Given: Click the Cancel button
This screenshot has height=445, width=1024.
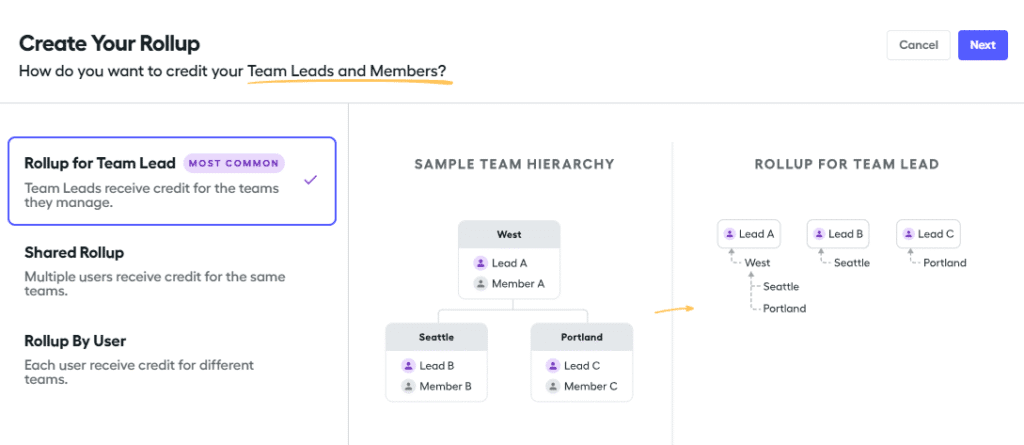Looking at the screenshot, I should click(x=918, y=45).
